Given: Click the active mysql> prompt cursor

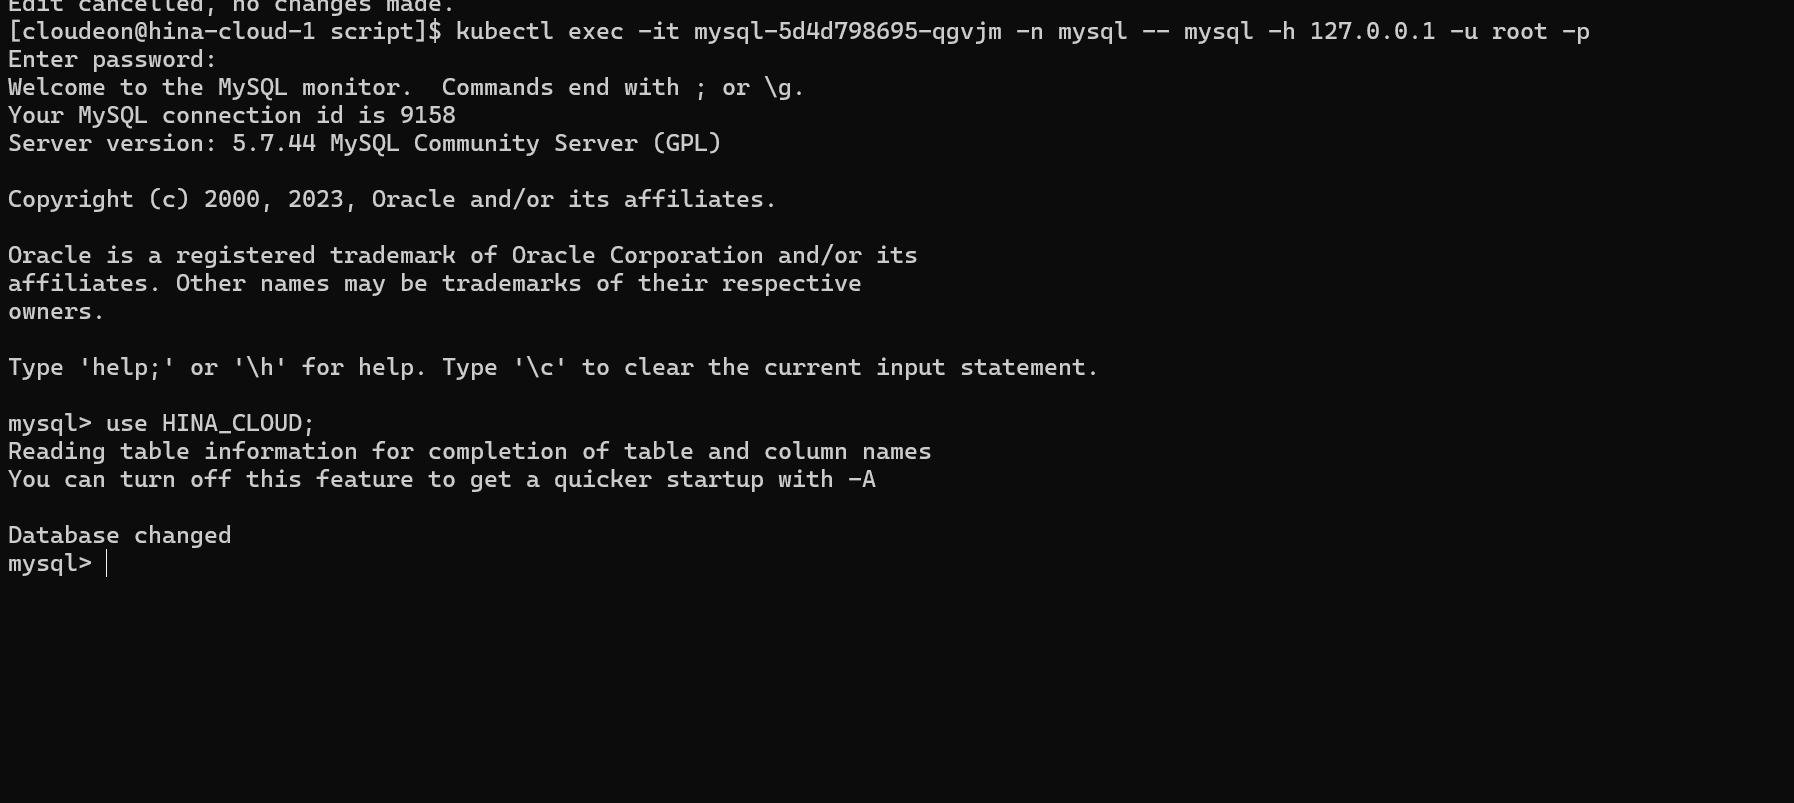Looking at the screenshot, I should pos(106,564).
